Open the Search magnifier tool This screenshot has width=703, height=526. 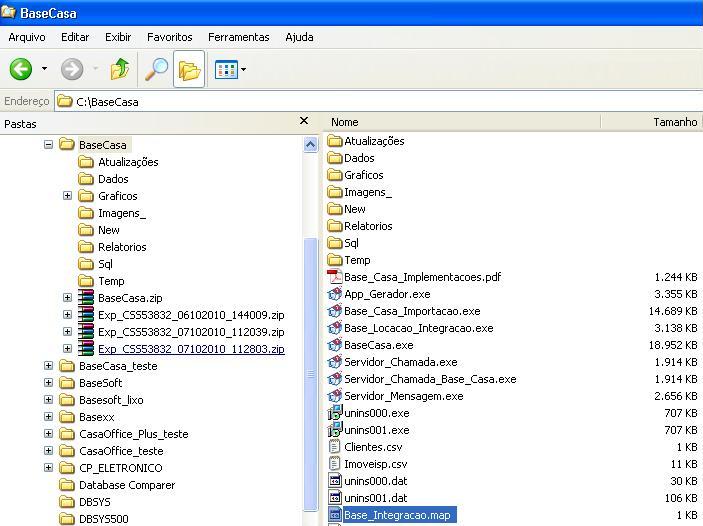click(x=156, y=69)
